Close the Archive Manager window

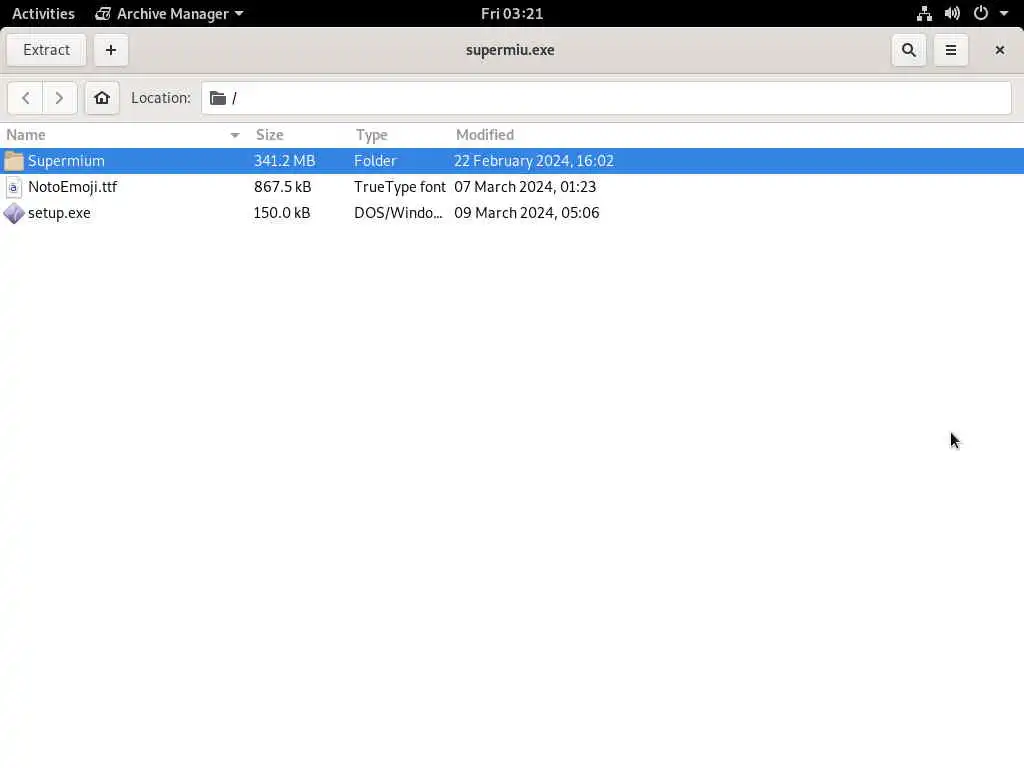tap(999, 50)
